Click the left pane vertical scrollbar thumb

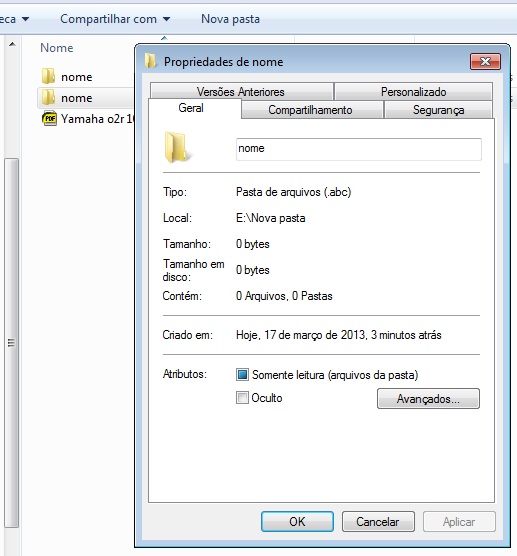pyautogui.click(x=11, y=343)
